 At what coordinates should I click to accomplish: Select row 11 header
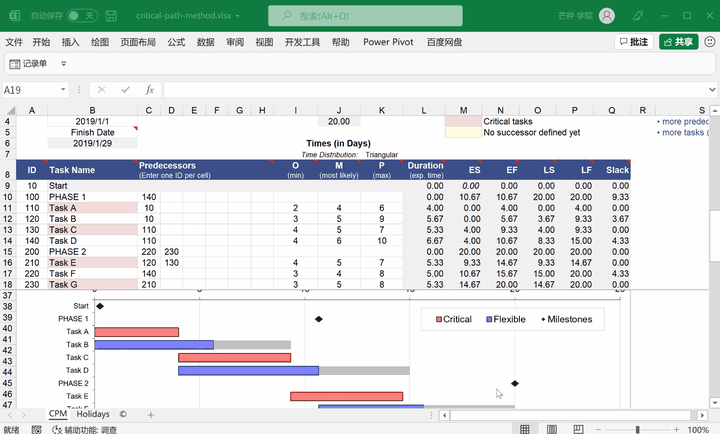pyautogui.click(x=8, y=208)
